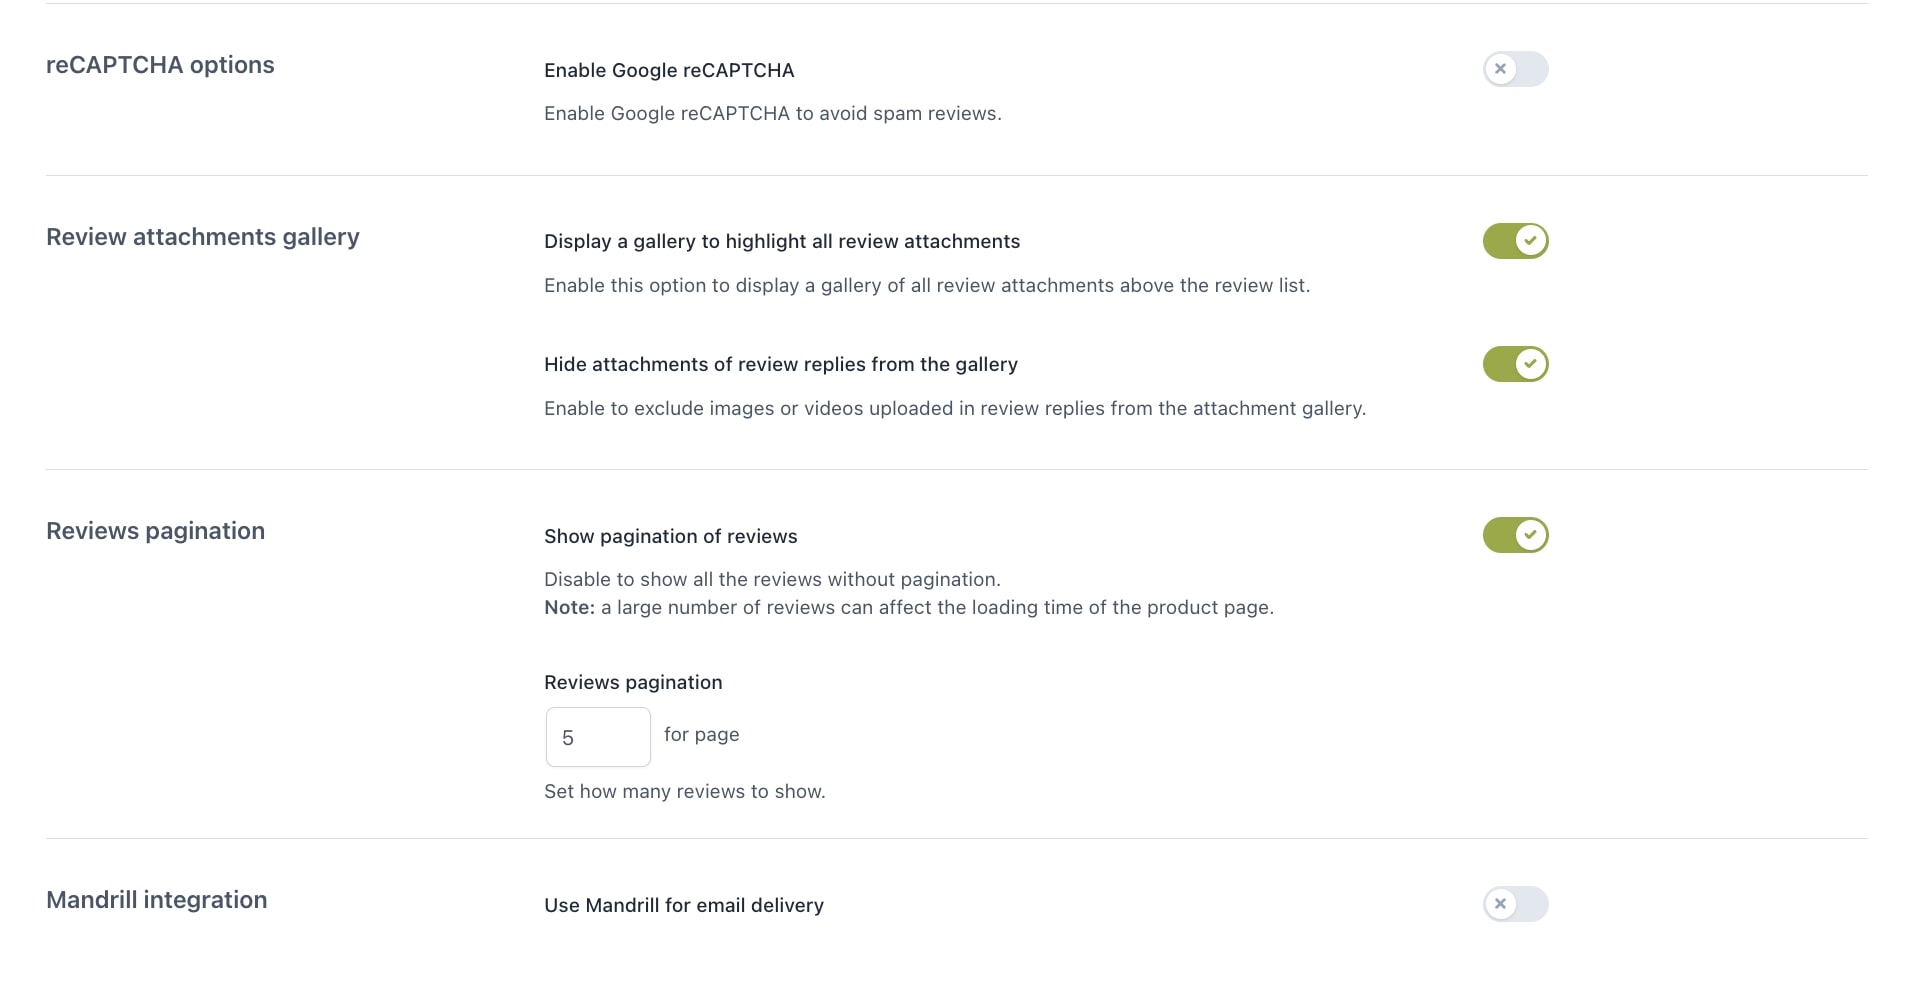1912x1000 pixels.
Task: Click Hide attachments of review replies label
Action: coord(780,364)
